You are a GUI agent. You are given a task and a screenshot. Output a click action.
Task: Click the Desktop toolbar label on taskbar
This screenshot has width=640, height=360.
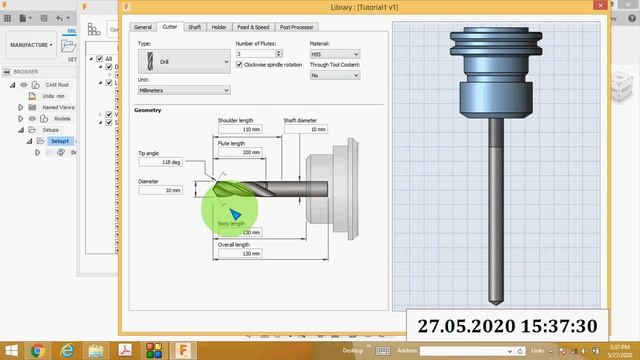(353, 351)
